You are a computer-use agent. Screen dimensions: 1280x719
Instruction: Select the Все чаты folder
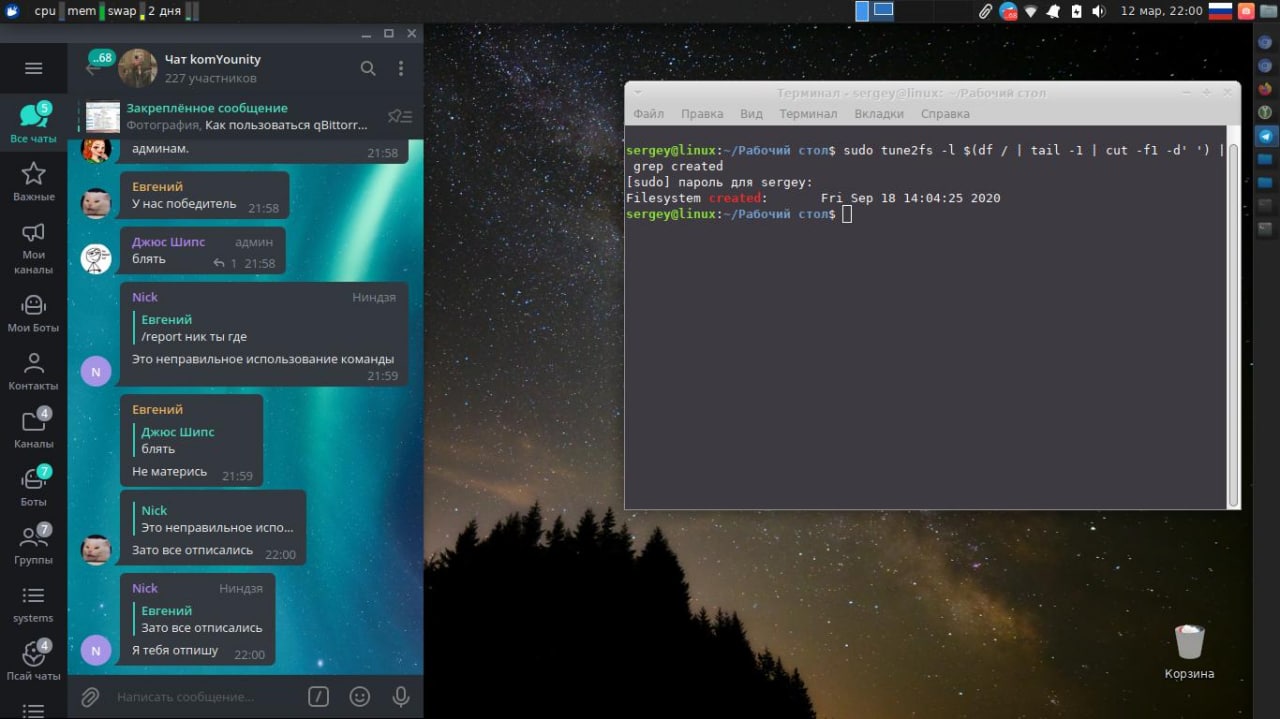tap(33, 122)
